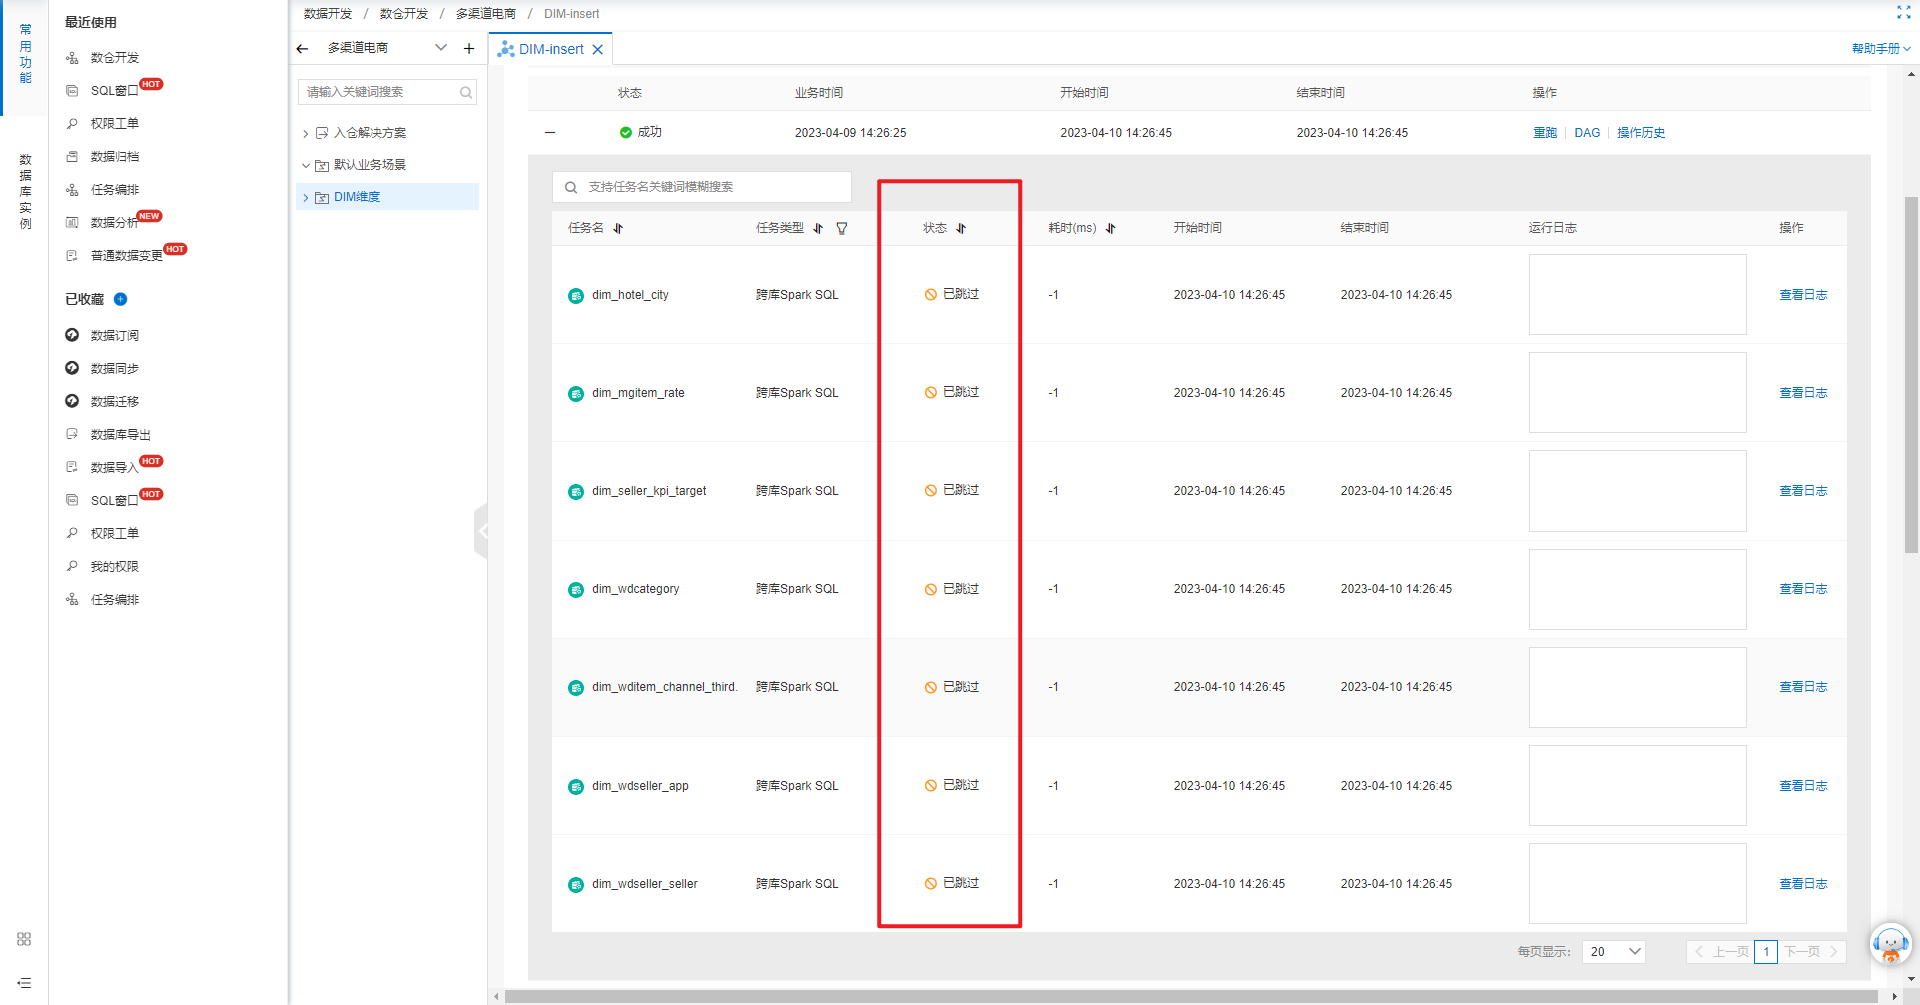View log for dim_wdseller_seller
Screen dimensions: 1920x1005
tap(1803, 884)
